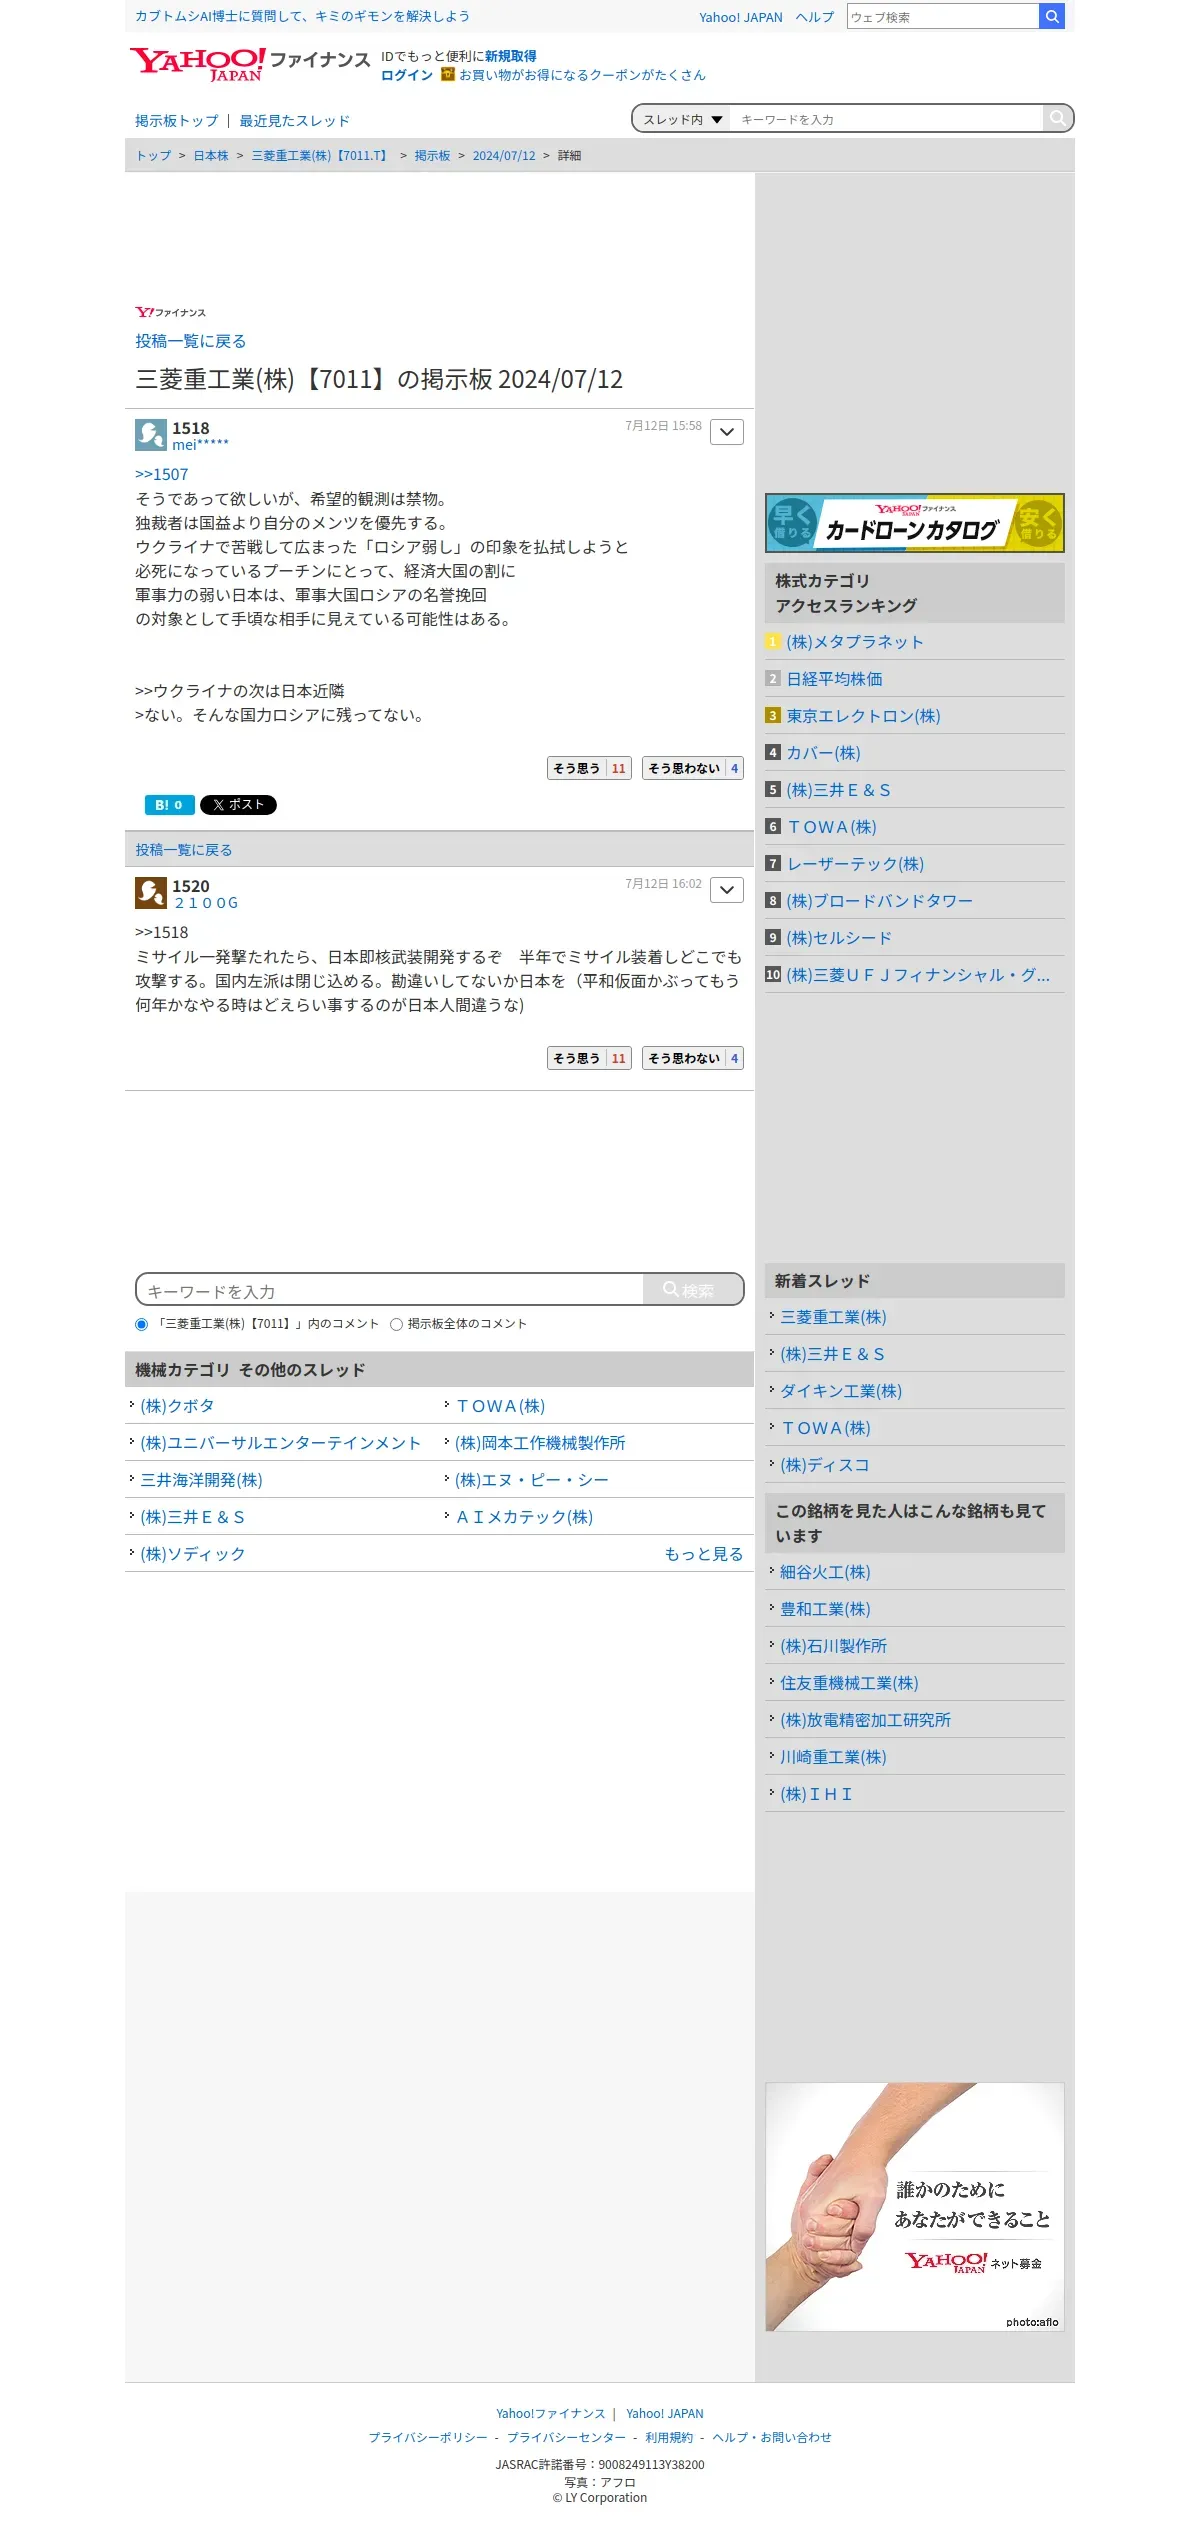Open (株)ユニバーサルエンターテインメント thread
The height and width of the screenshot is (2527, 1200).
pos(281,1443)
